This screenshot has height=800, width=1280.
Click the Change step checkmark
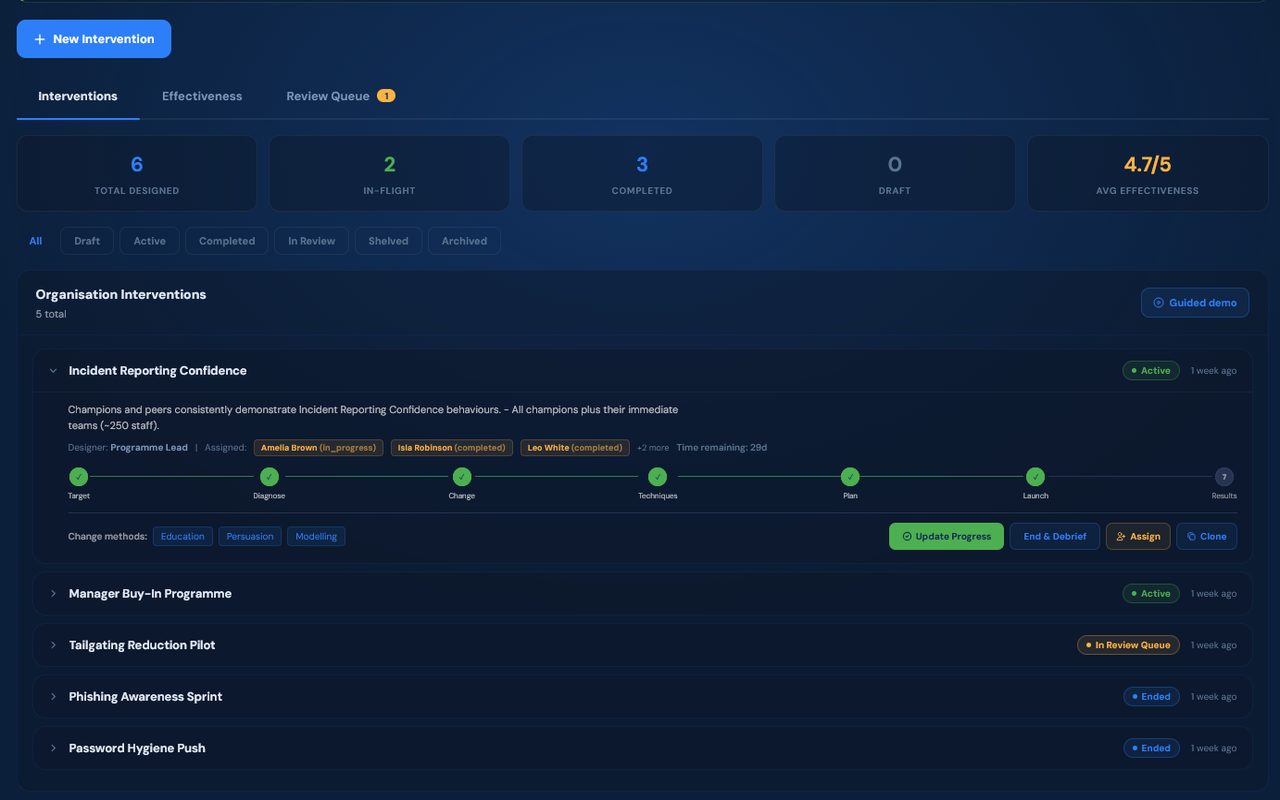pos(461,477)
